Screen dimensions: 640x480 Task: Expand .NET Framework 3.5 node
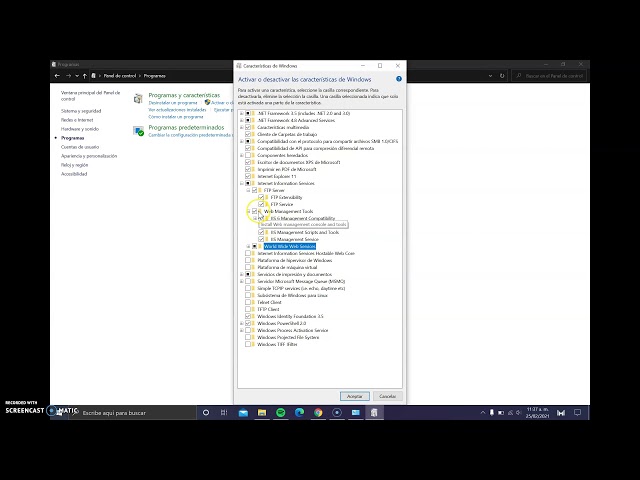pos(241,113)
